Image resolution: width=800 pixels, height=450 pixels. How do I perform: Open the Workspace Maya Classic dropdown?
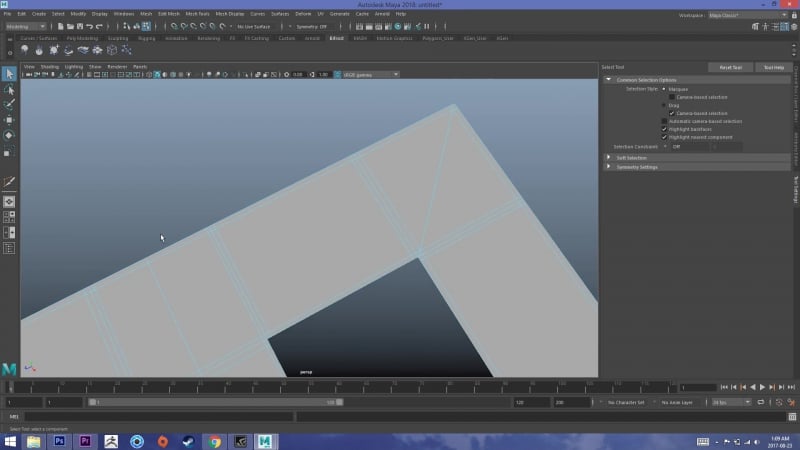748,15
